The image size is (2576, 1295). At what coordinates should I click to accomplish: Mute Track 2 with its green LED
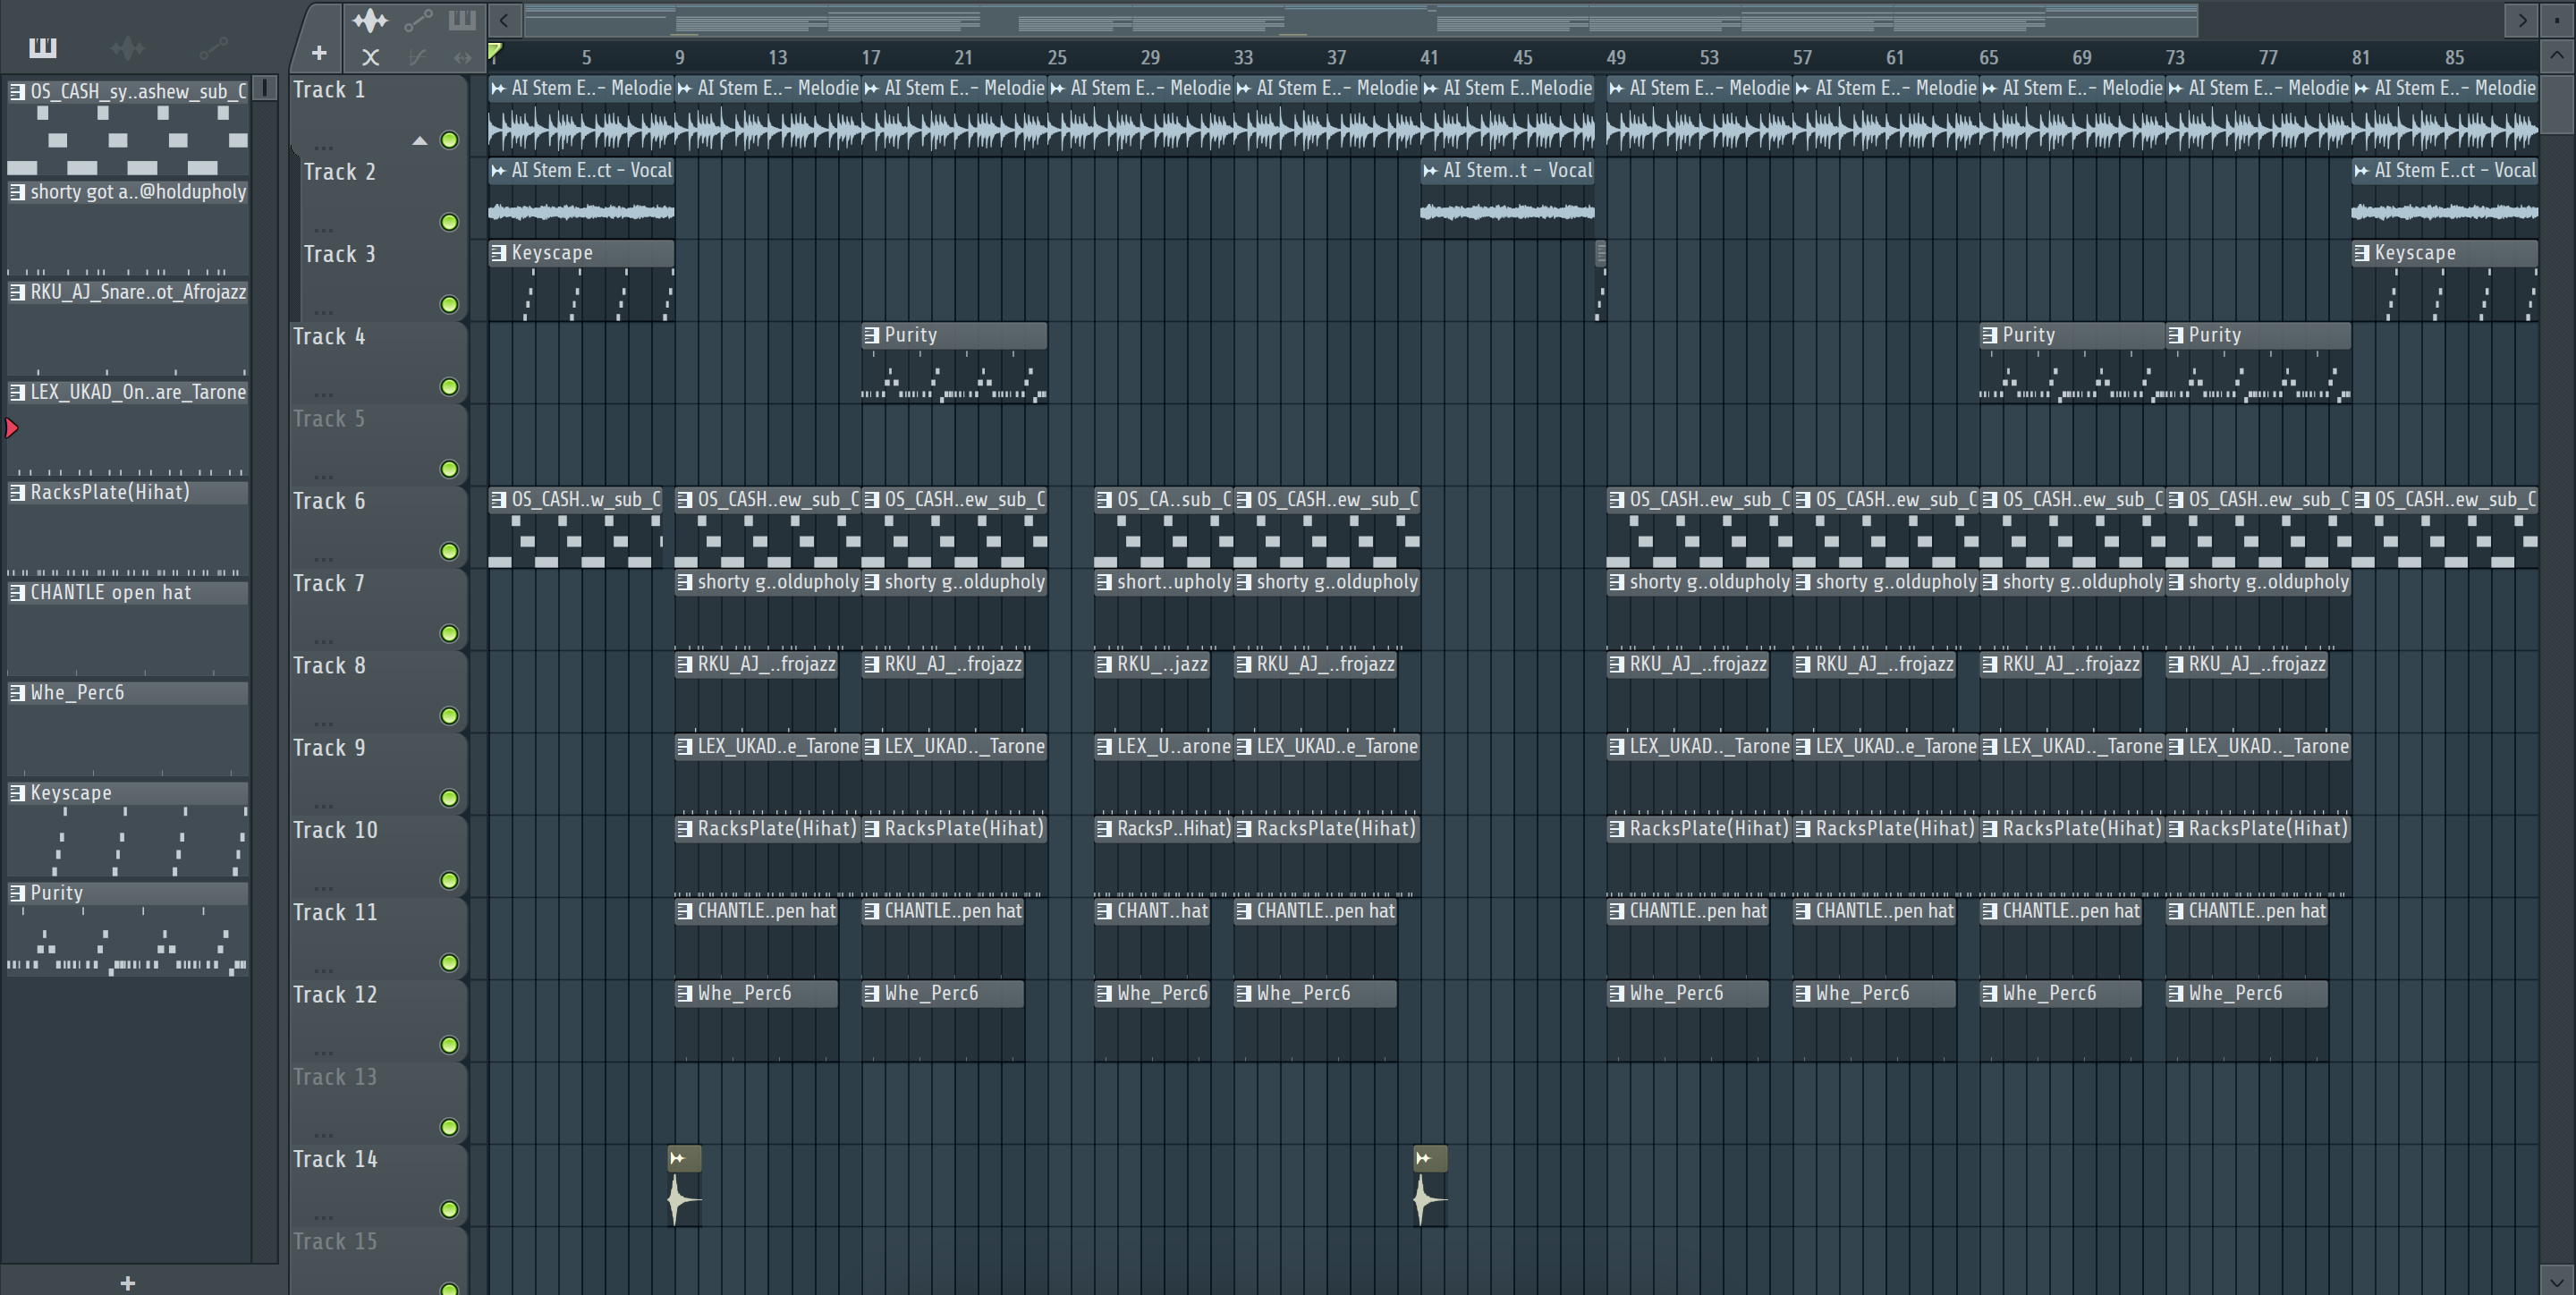450,222
